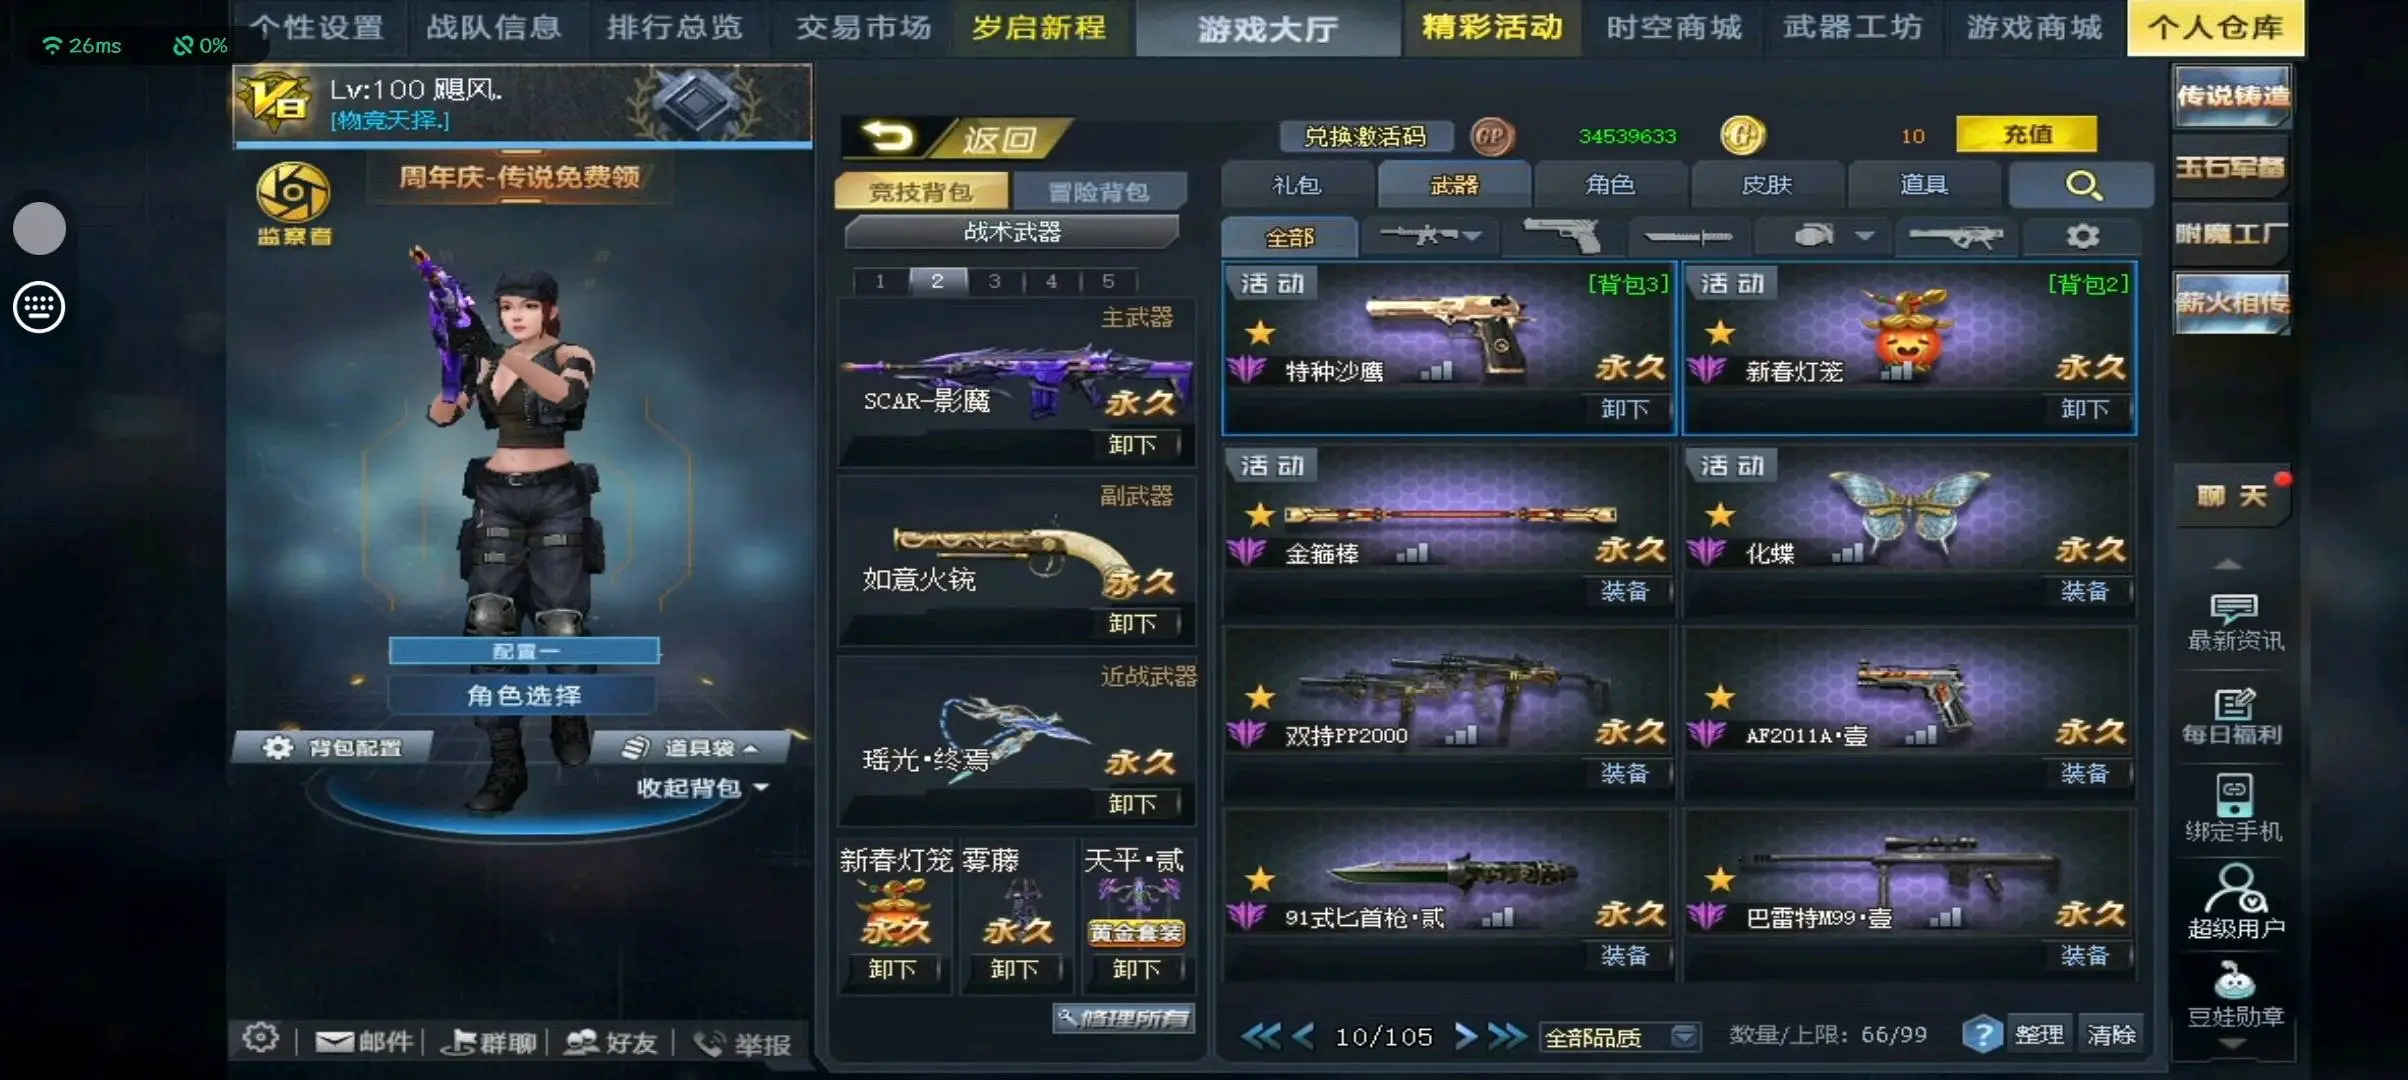
Task: Click the magnifier search icon
Action: [x=2082, y=185]
